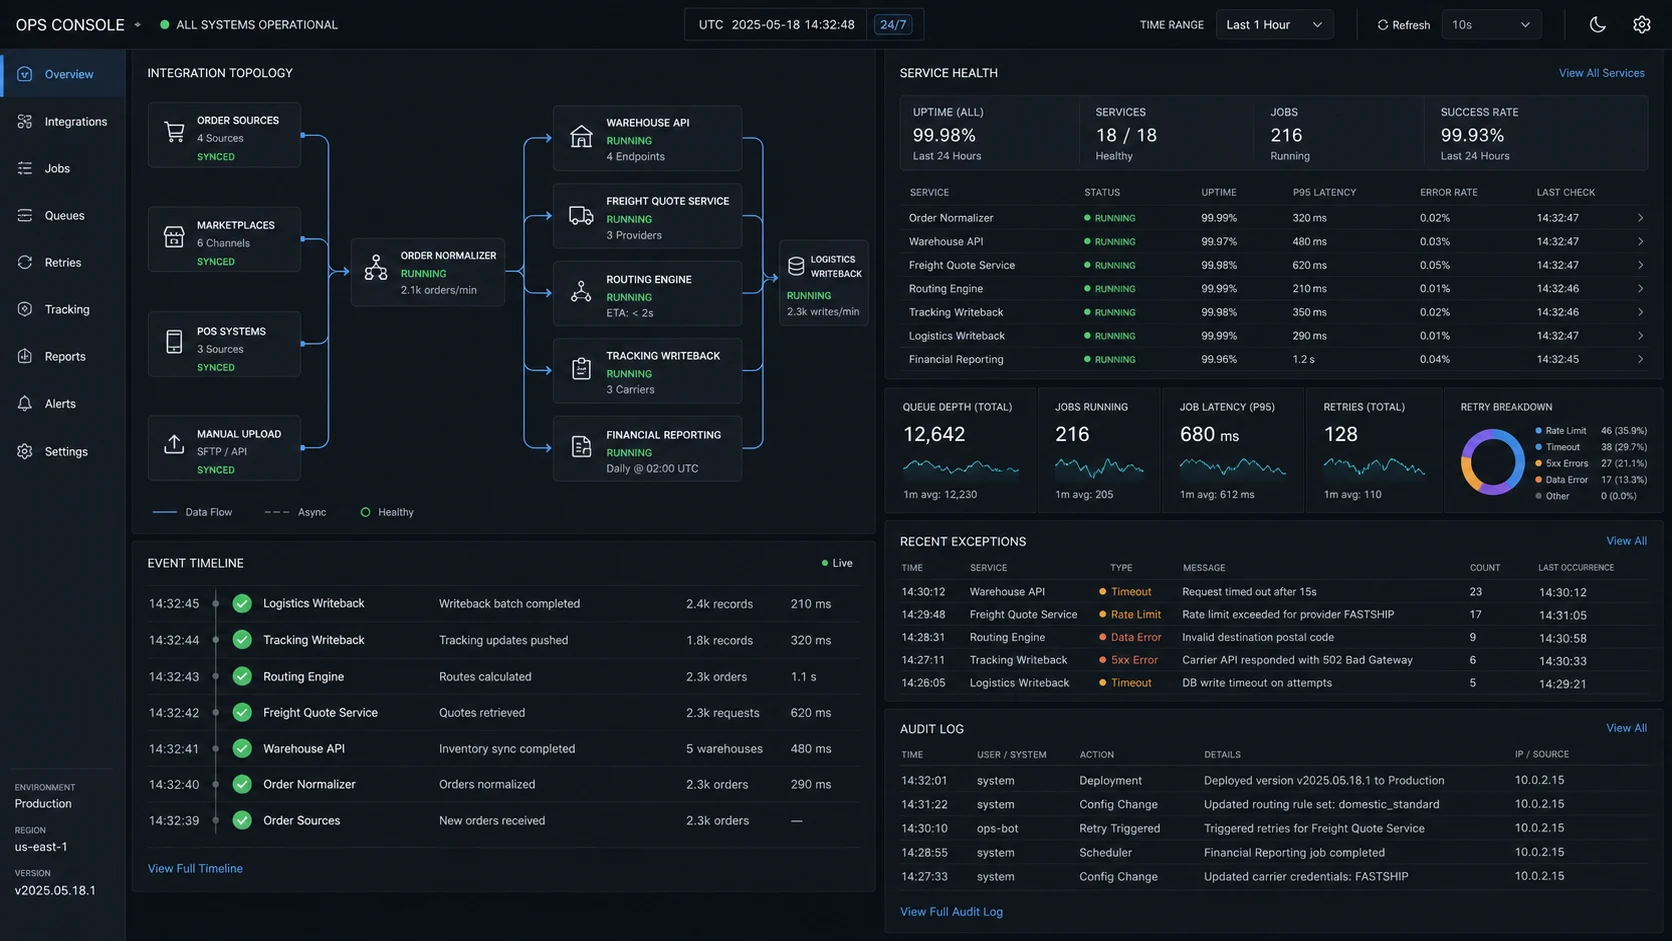Click the Tracking sidebar icon
The width and height of the screenshot is (1672, 941).
(x=25, y=310)
